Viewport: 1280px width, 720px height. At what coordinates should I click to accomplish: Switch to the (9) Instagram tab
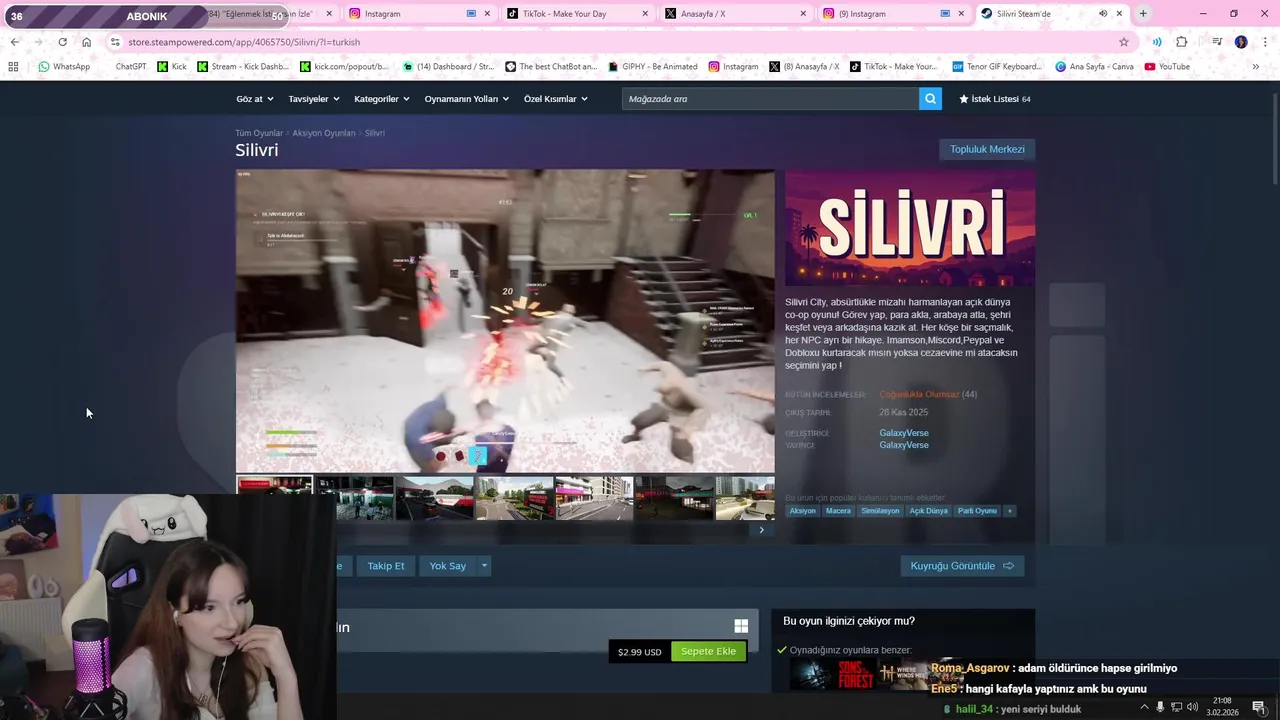pos(893,14)
